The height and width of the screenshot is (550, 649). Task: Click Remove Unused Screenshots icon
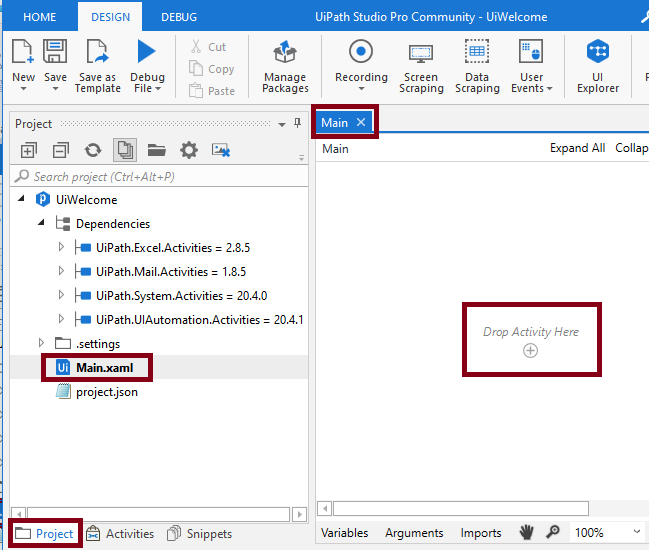(x=221, y=150)
